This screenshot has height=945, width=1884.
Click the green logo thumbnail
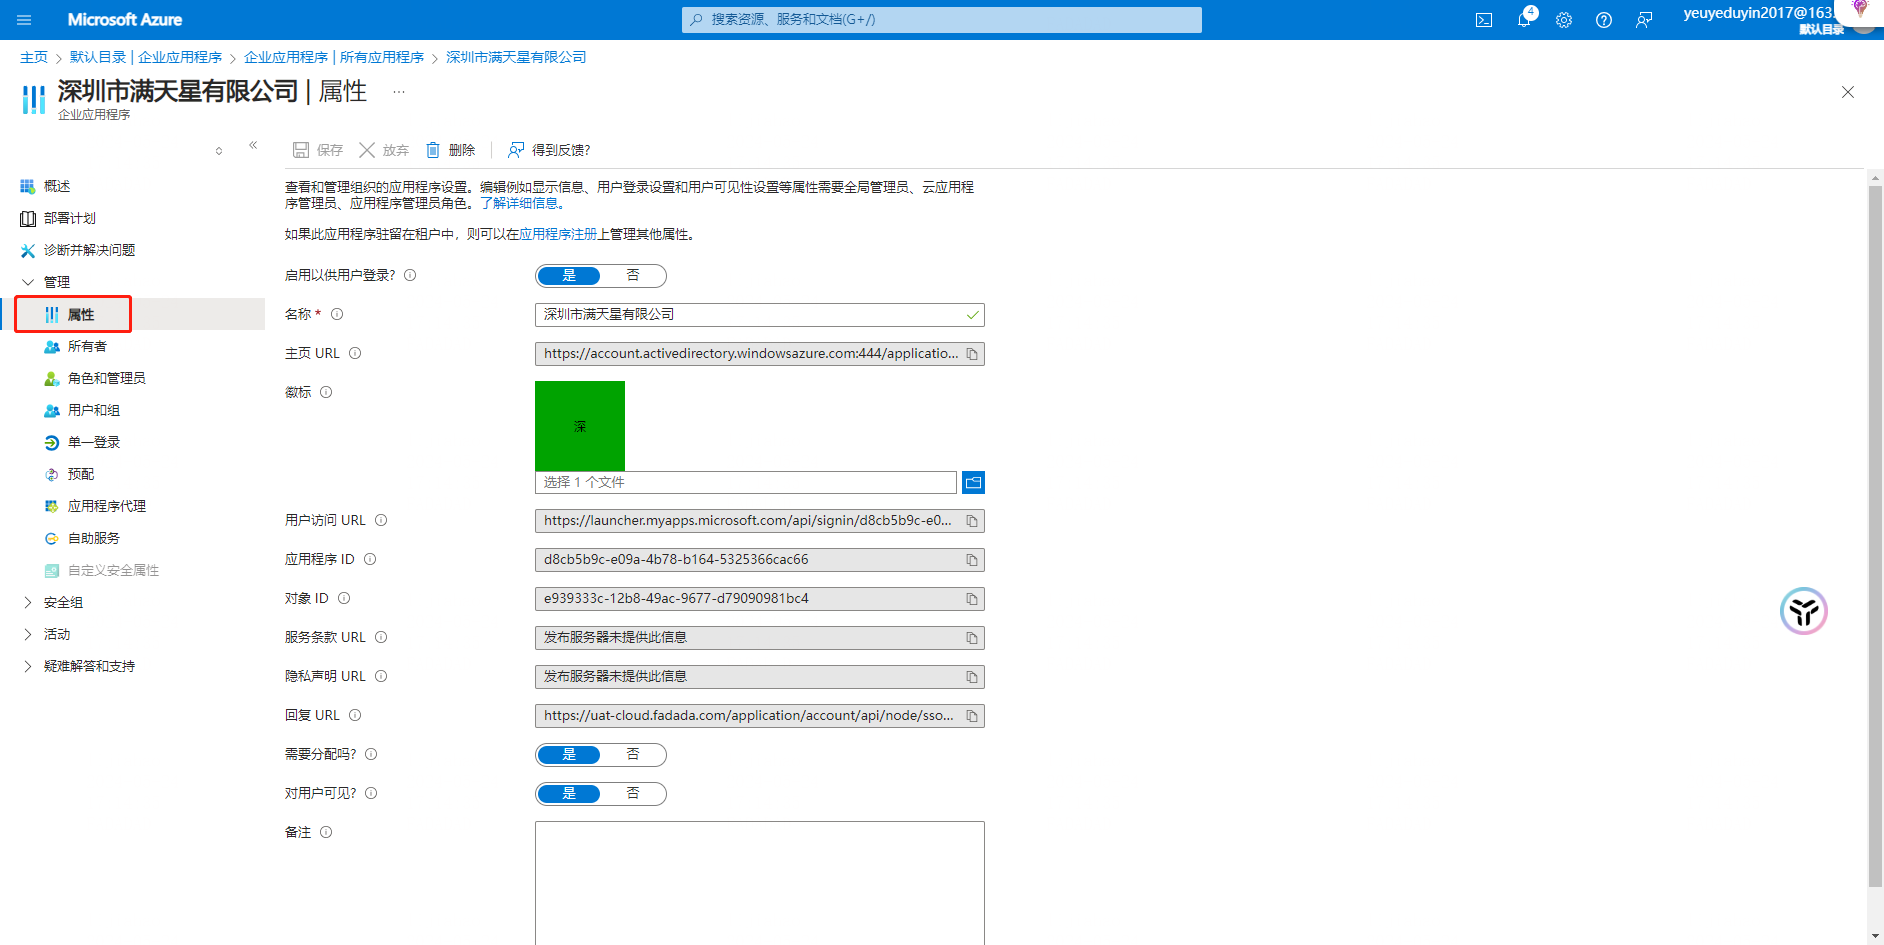click(x=580, y=426)
